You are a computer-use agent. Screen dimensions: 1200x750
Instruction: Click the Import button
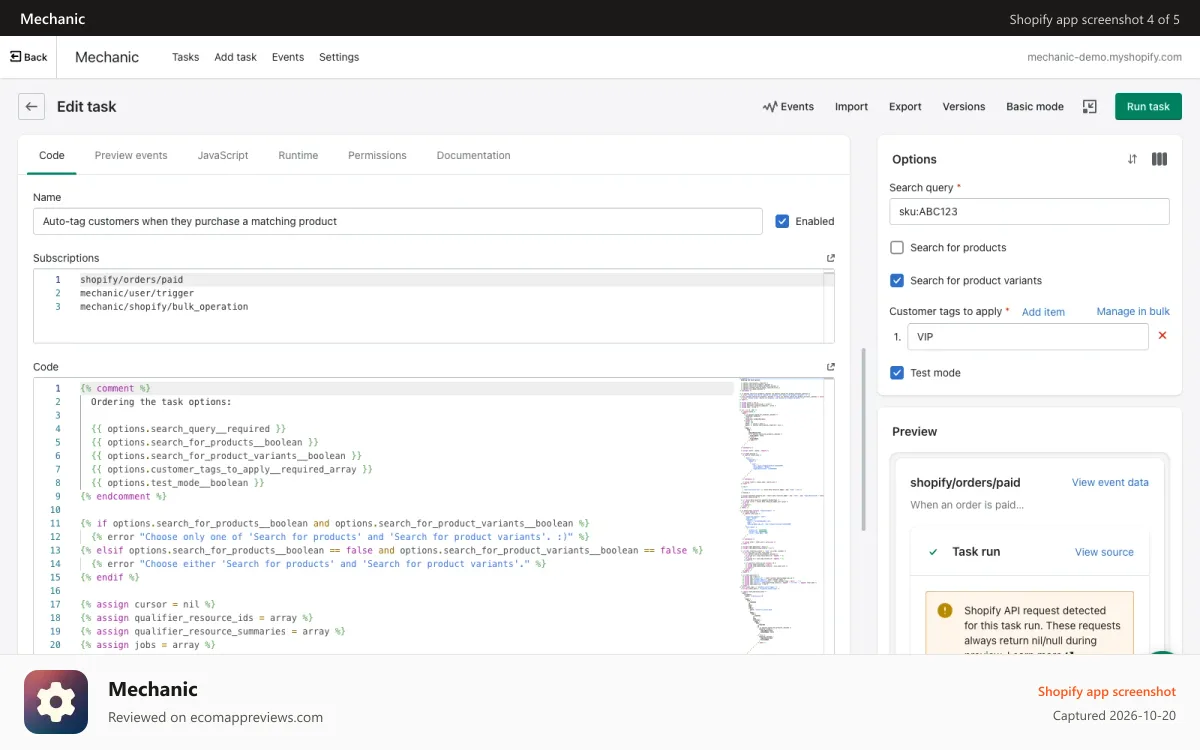coord(851,106)
